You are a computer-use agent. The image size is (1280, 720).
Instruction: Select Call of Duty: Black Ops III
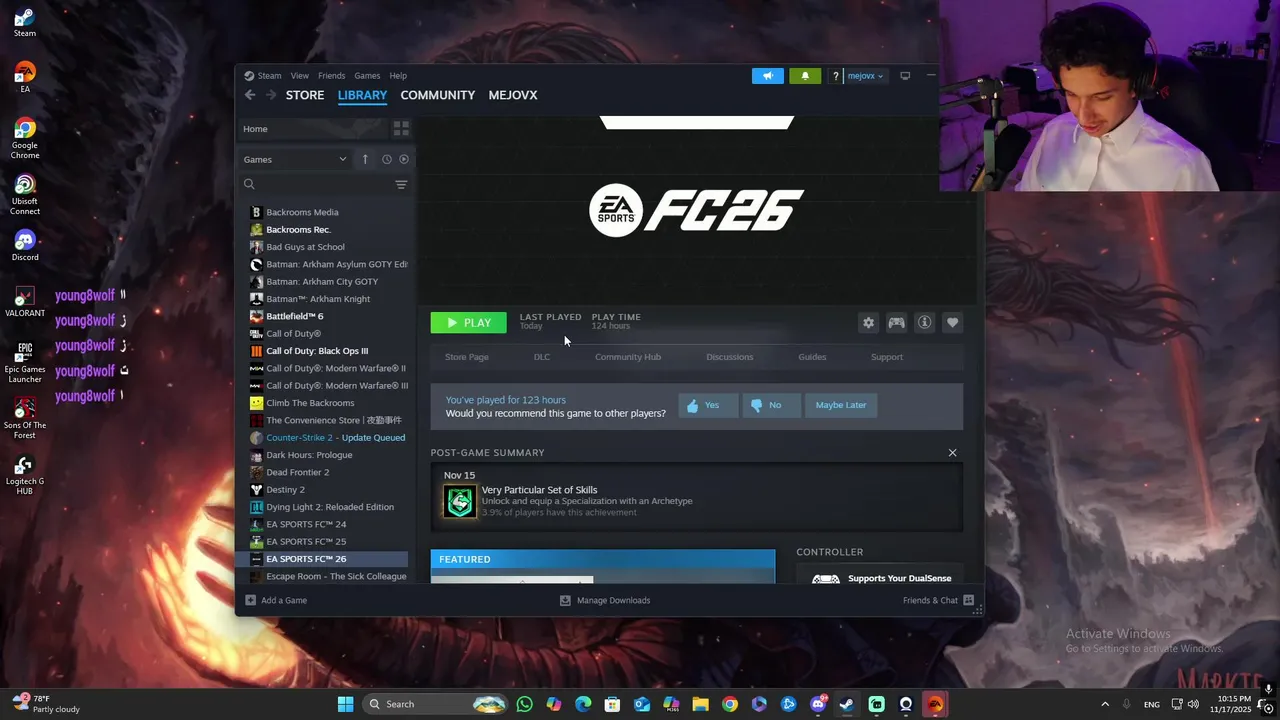(323, 351)
